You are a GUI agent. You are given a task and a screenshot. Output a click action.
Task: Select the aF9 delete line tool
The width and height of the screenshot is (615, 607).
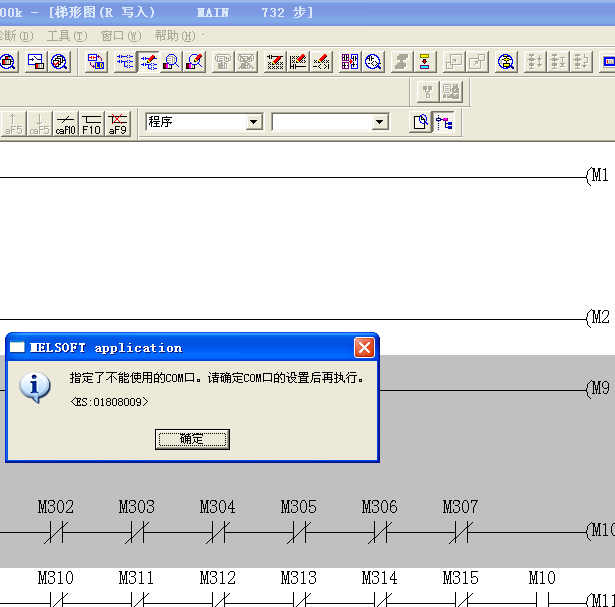117,123
